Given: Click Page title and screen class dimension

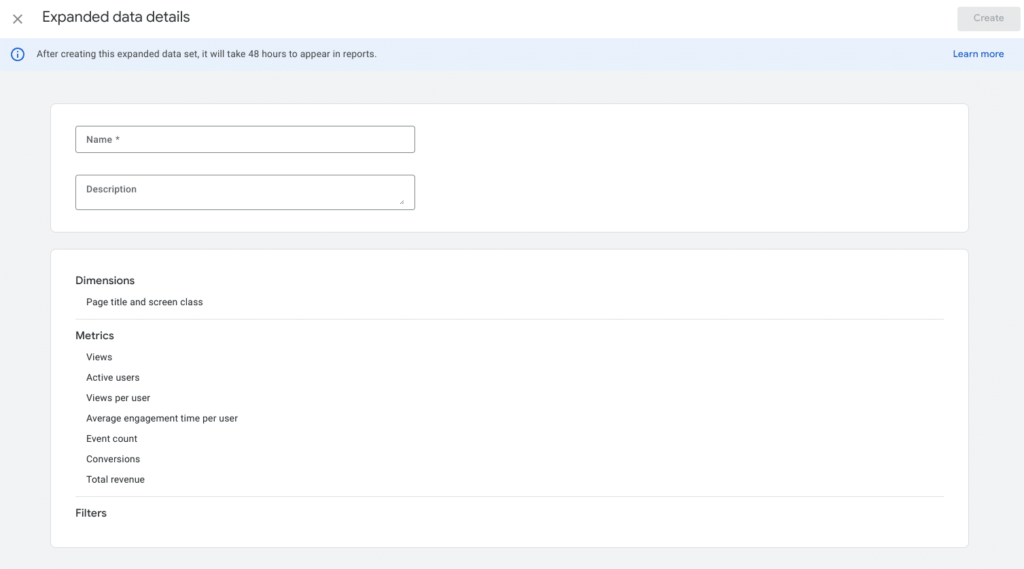Looking at the screenshot, I should [144, 302].
